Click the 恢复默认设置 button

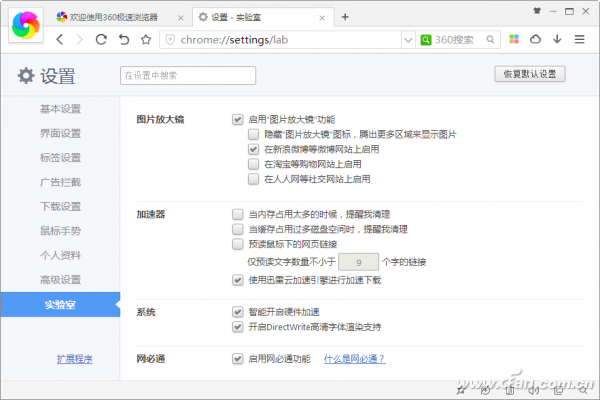pos(530,74)
